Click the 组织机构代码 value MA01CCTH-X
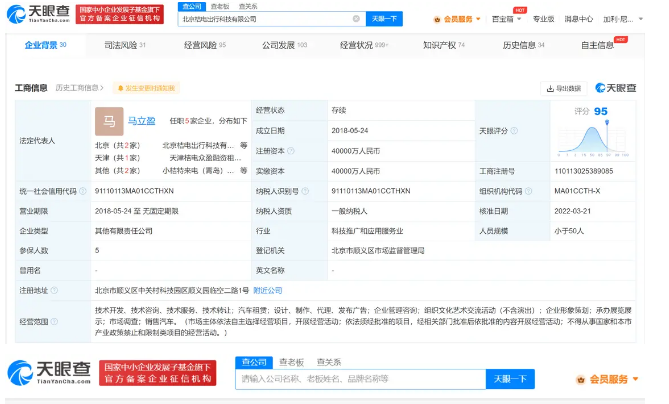The width and height of the screenshot is (669, 404). click(x=577, y=191)
